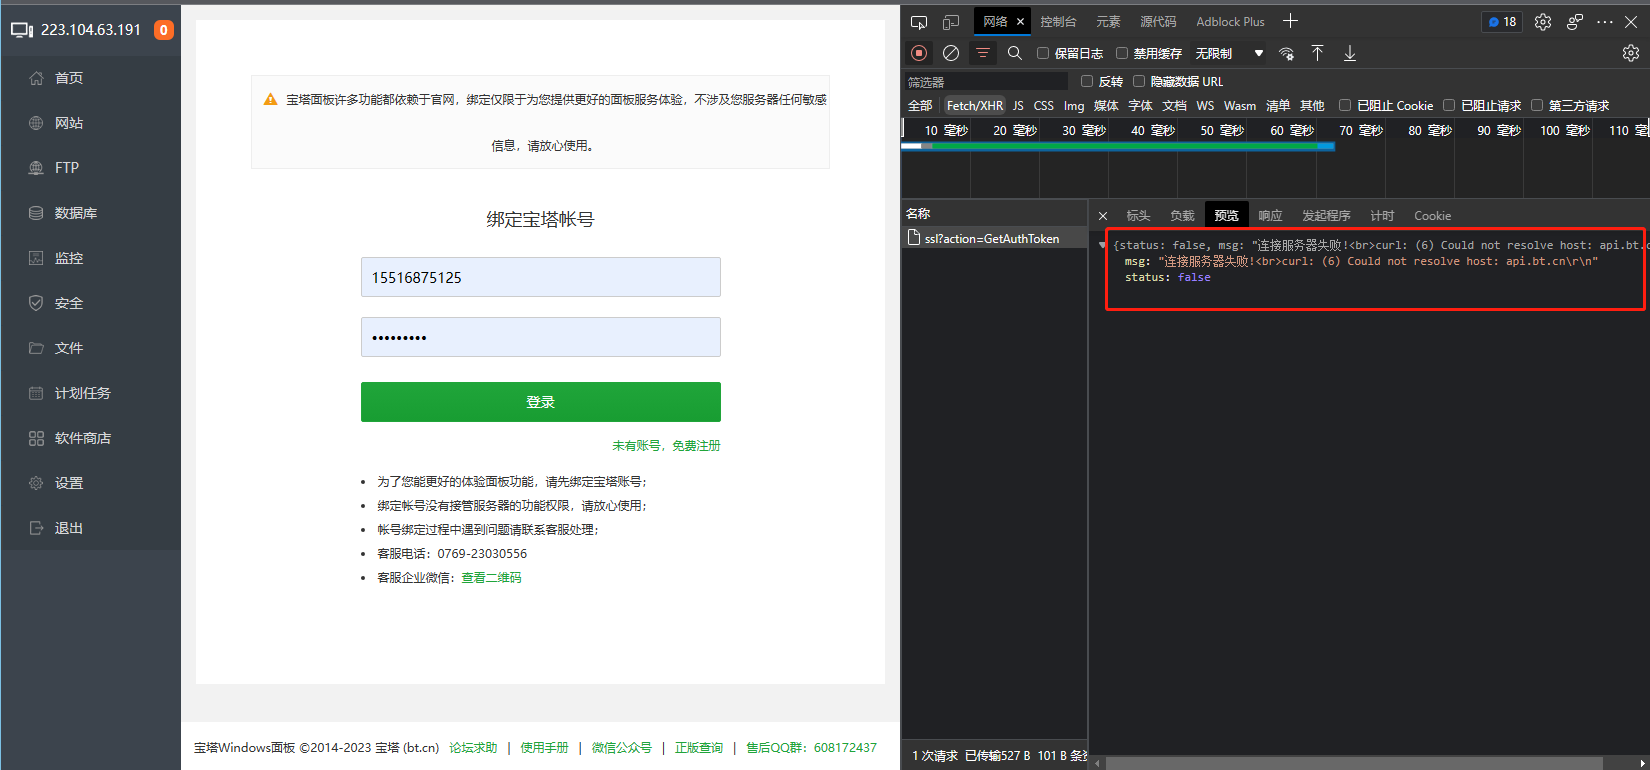Viewport: 1650px width, 770px height.
Task: Select the 全部 type filter
Action: [920, 106]
